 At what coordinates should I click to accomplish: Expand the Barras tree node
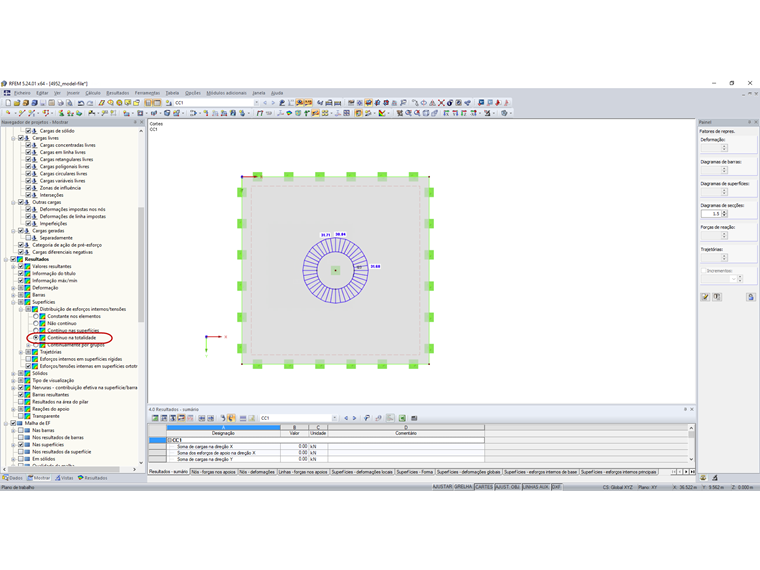[14, 295]
